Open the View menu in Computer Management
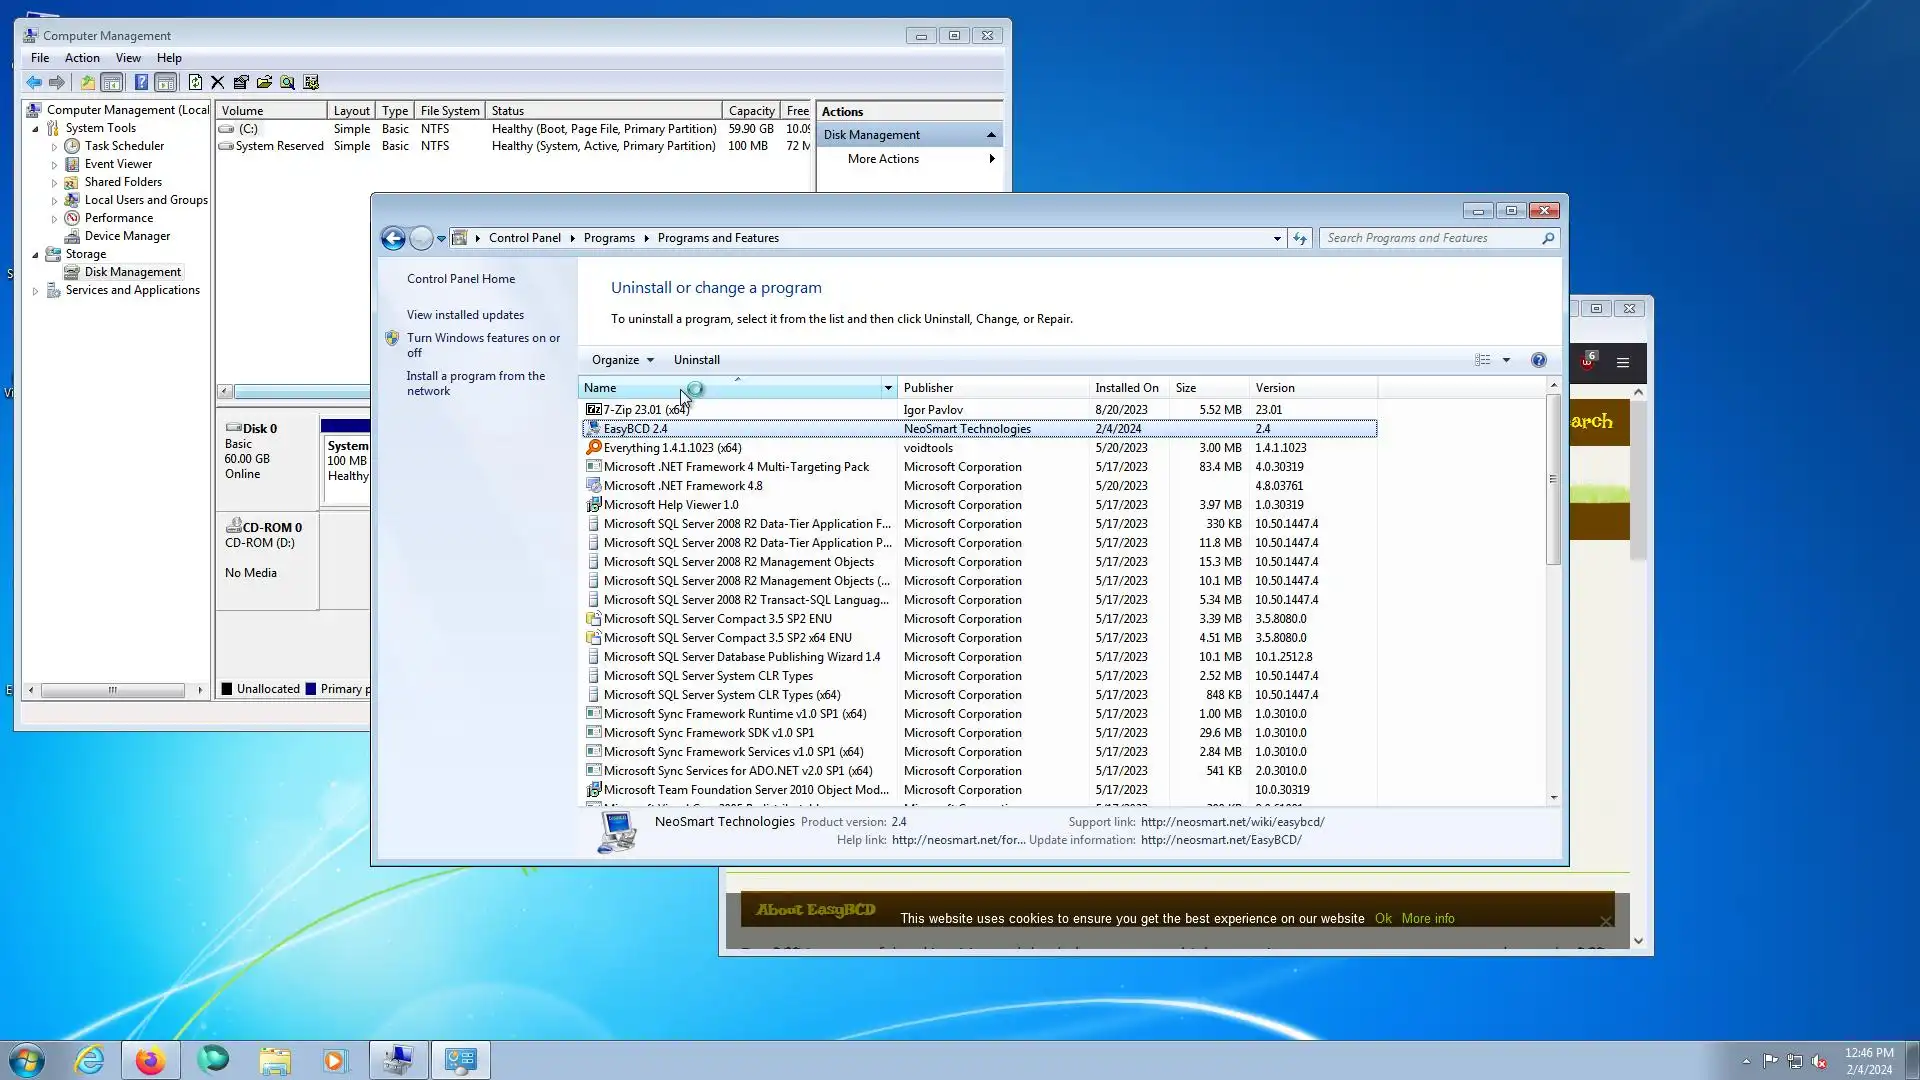The image size is (1920, 1080). [x=128, y=58]
